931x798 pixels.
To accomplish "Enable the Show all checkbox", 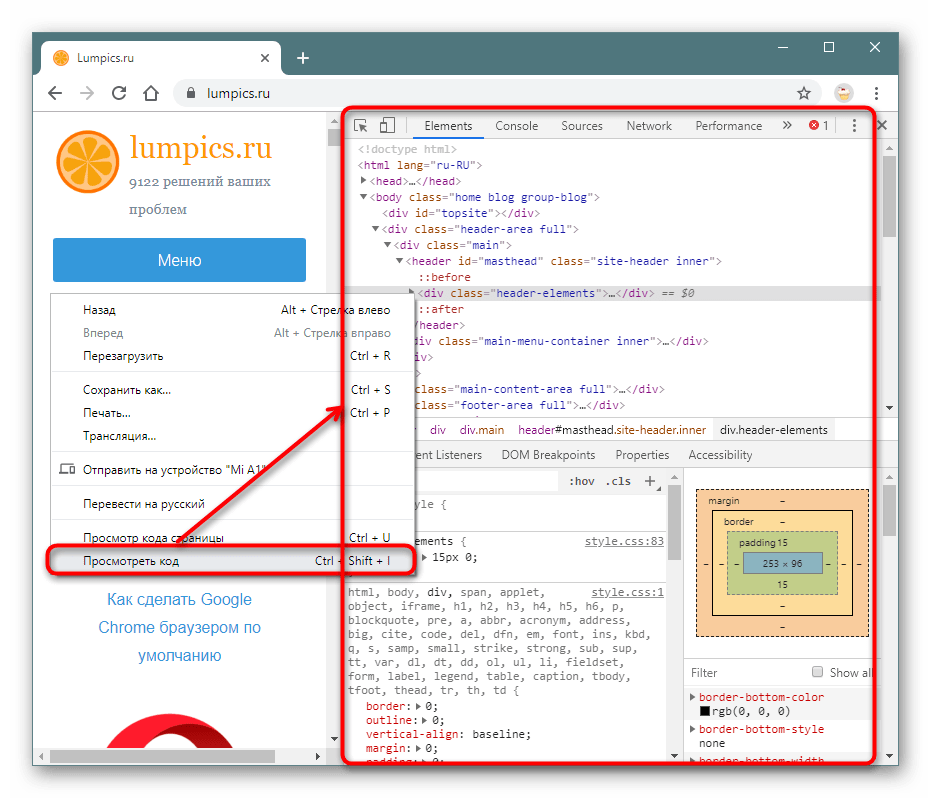I will click(x=818, y=672).
